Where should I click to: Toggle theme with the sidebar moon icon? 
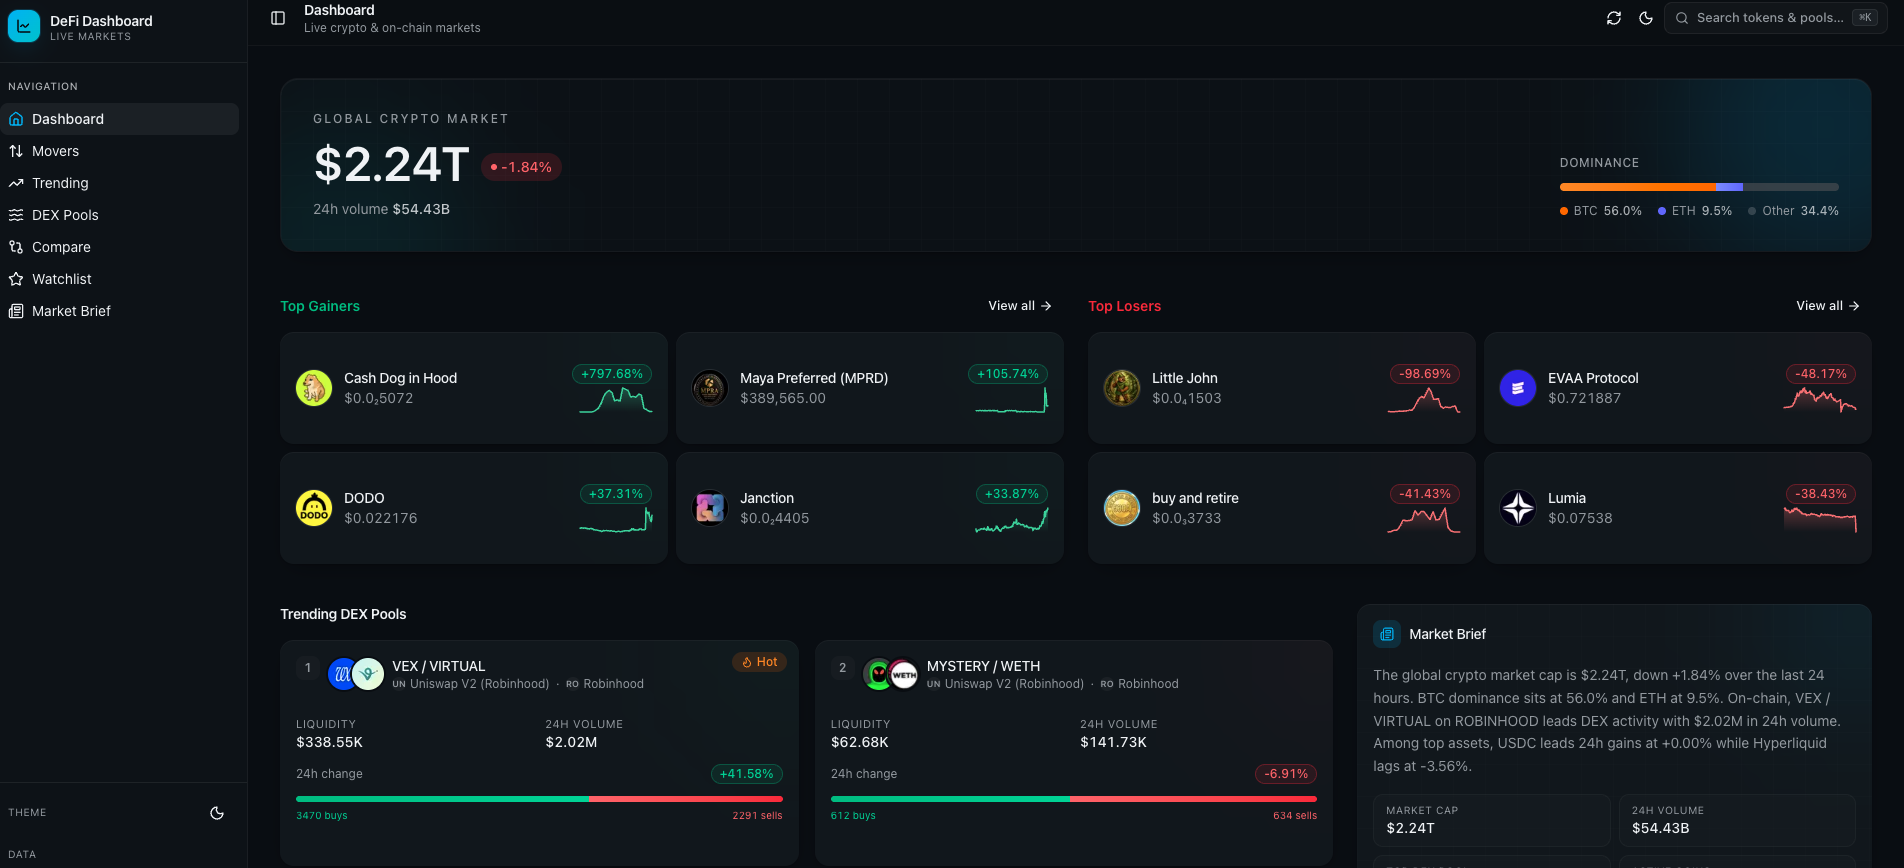point(217,813)
